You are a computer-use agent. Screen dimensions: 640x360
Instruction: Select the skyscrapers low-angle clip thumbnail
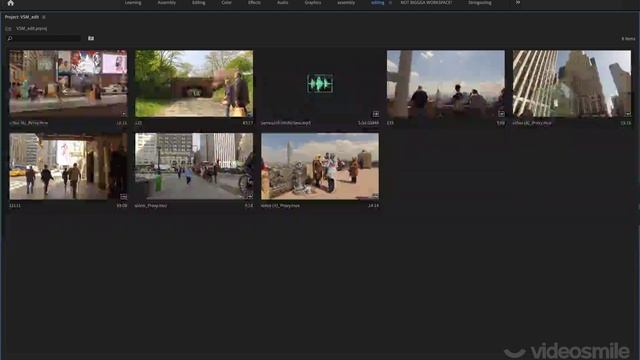point(572,84)
